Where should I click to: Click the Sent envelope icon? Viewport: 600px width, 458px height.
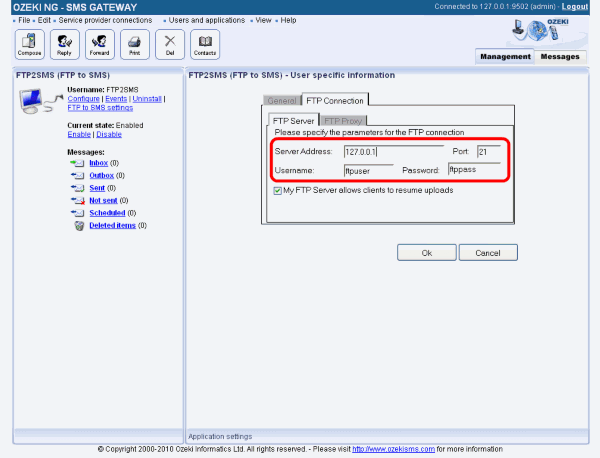(77, 188)
